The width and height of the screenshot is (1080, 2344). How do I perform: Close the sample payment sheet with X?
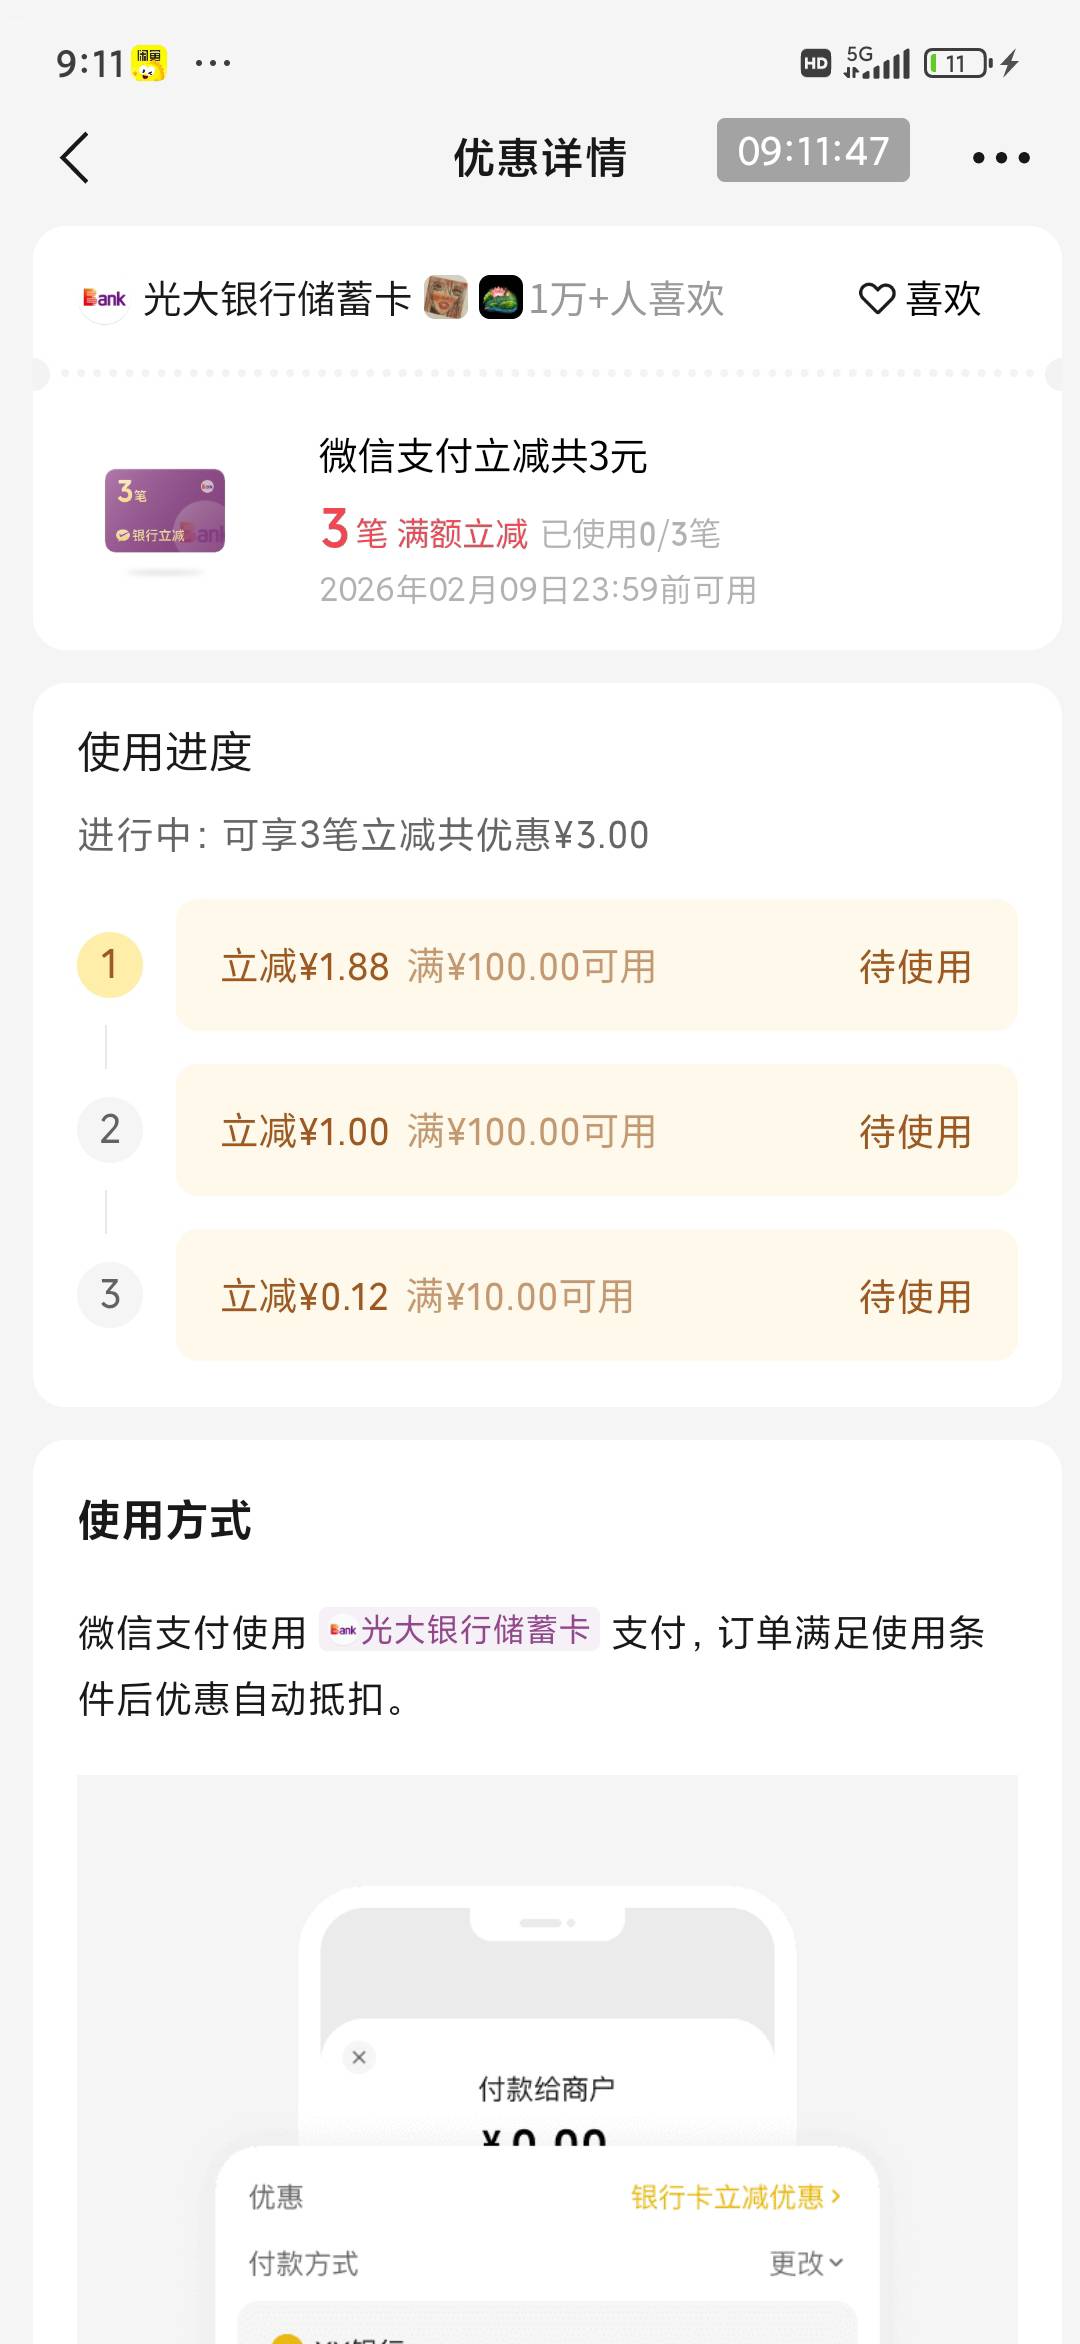pyautogui.click(x=359, y=2057)
